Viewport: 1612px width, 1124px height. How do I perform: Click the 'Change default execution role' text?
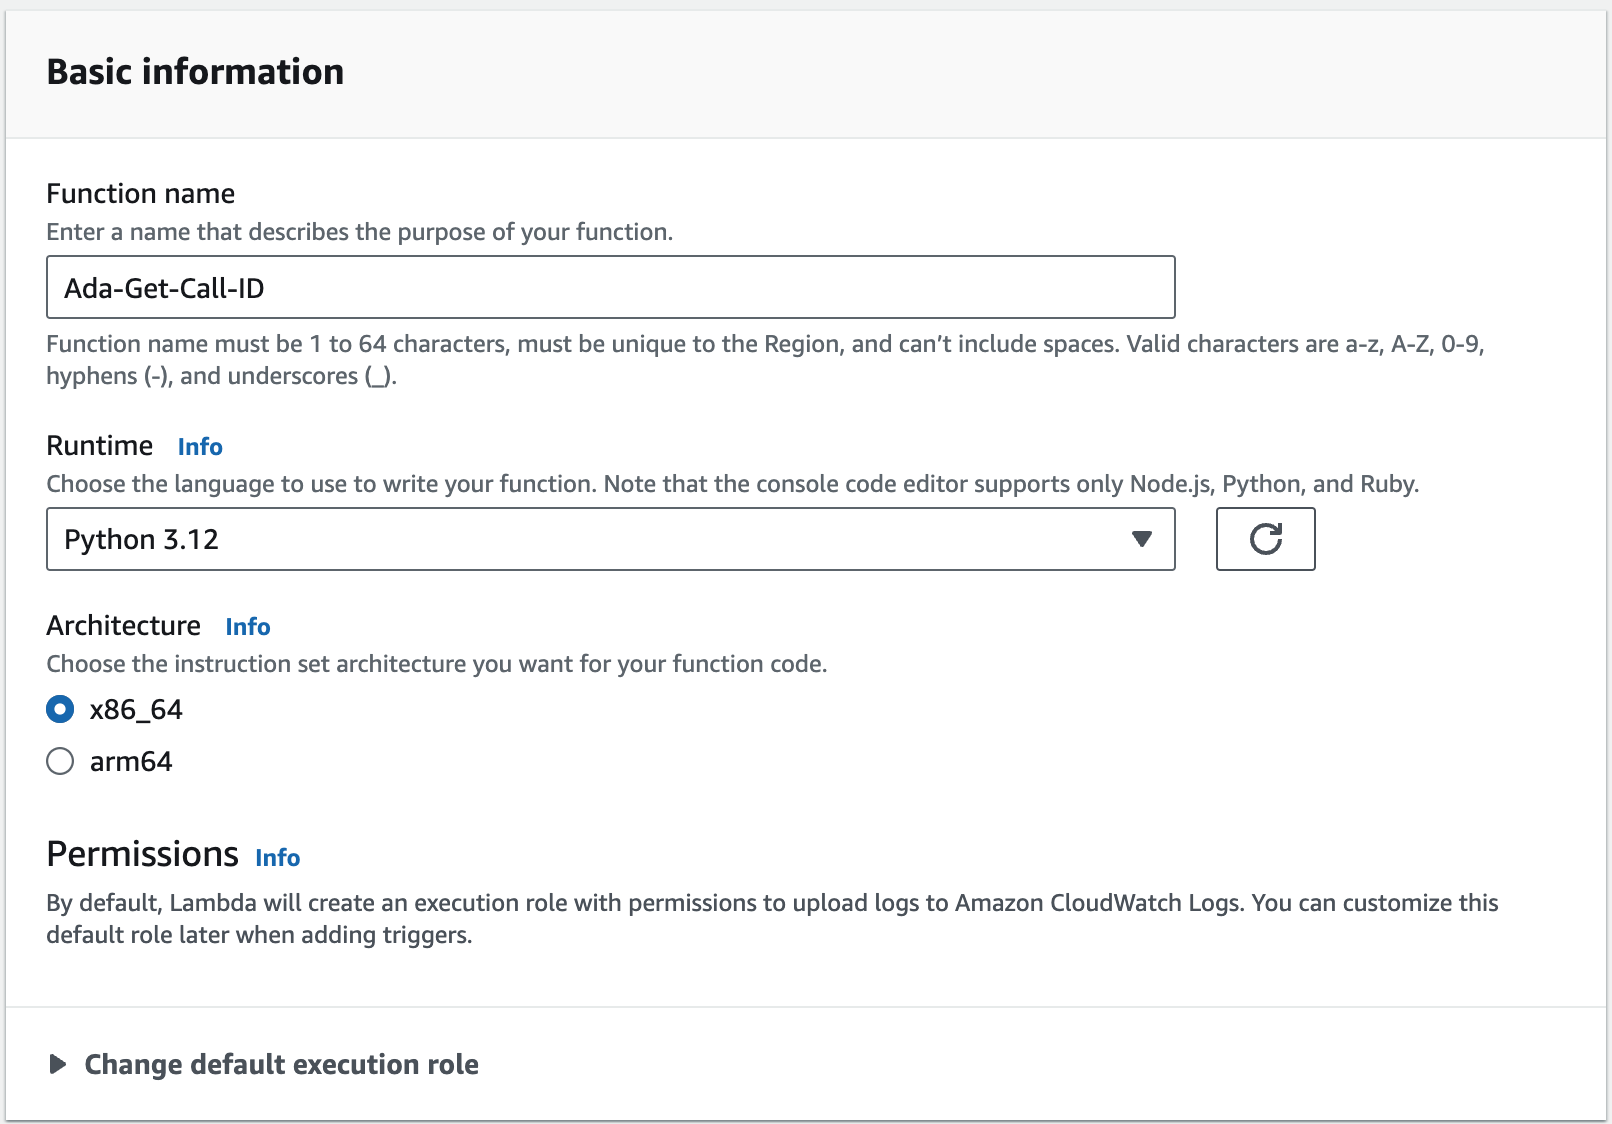point(281,1064)
